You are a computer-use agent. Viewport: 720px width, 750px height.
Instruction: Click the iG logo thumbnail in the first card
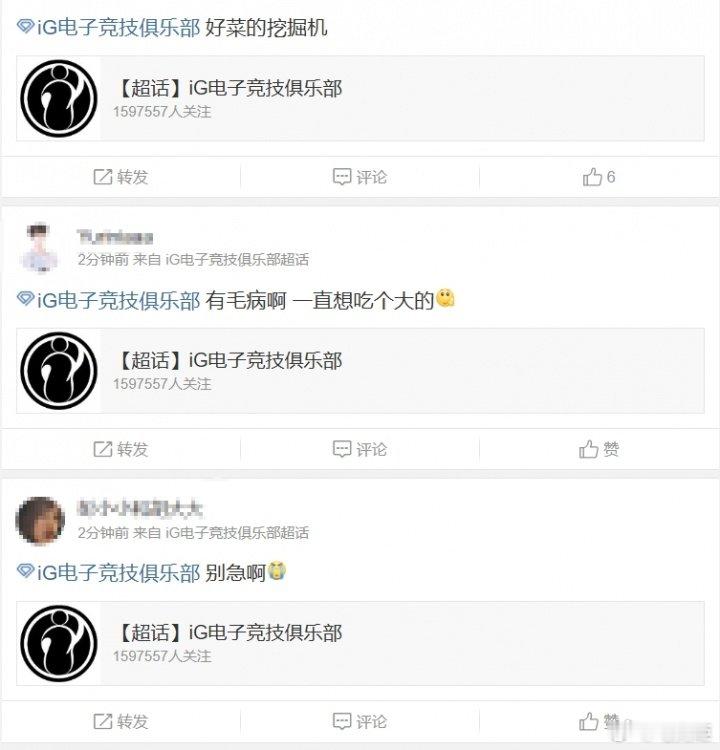click(59, 99)
